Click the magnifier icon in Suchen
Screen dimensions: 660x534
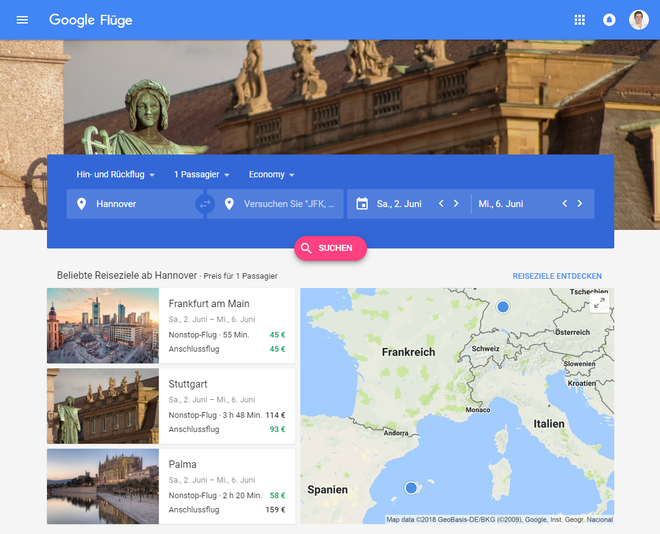click(306, 248)
